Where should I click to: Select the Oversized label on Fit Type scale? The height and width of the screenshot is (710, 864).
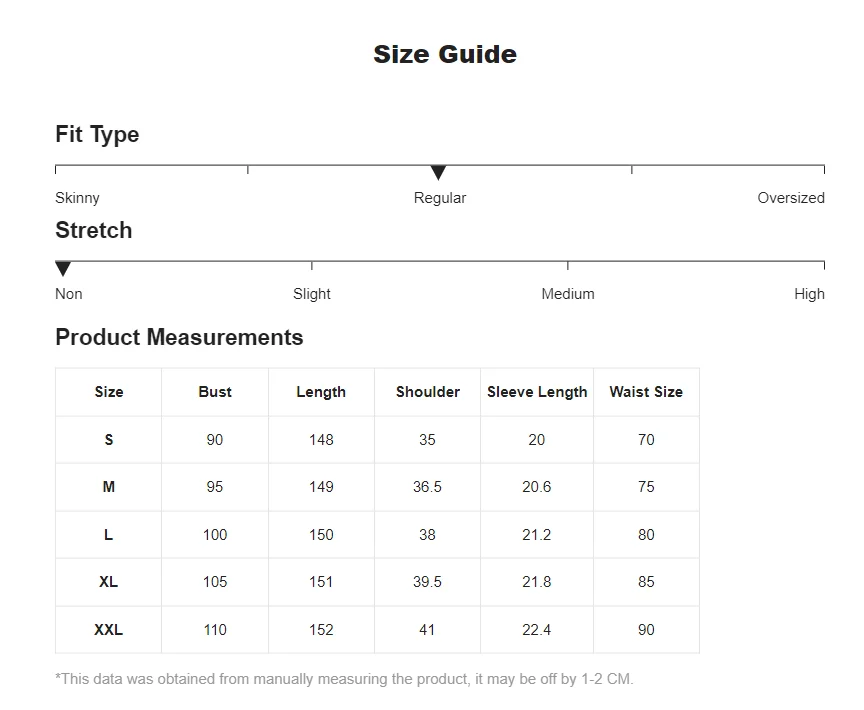(x=791, y=198)
